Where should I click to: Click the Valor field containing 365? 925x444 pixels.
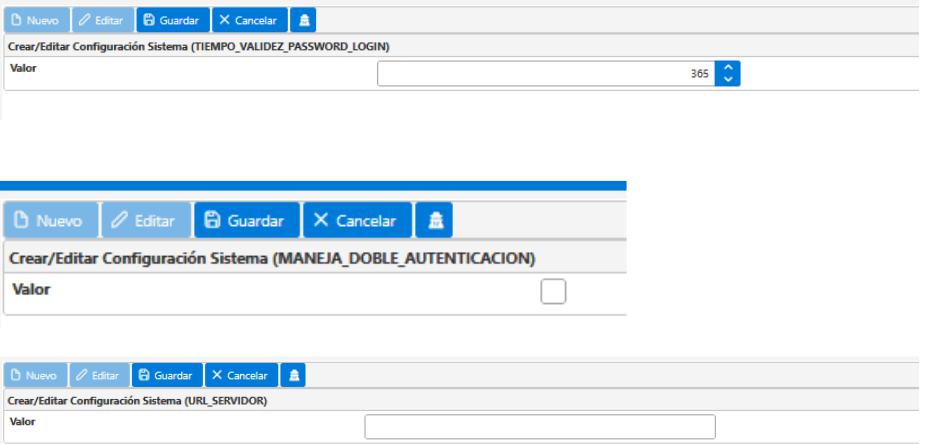546,74
